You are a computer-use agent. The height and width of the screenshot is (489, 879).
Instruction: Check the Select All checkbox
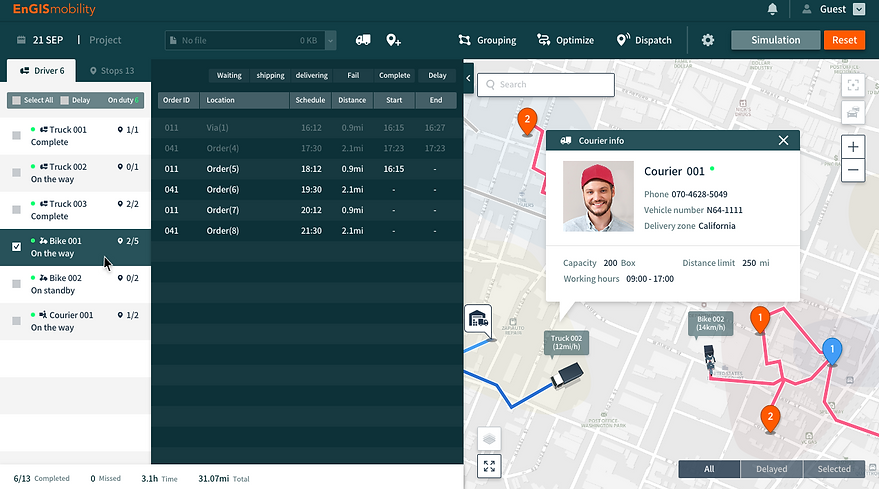pos(15,100)
